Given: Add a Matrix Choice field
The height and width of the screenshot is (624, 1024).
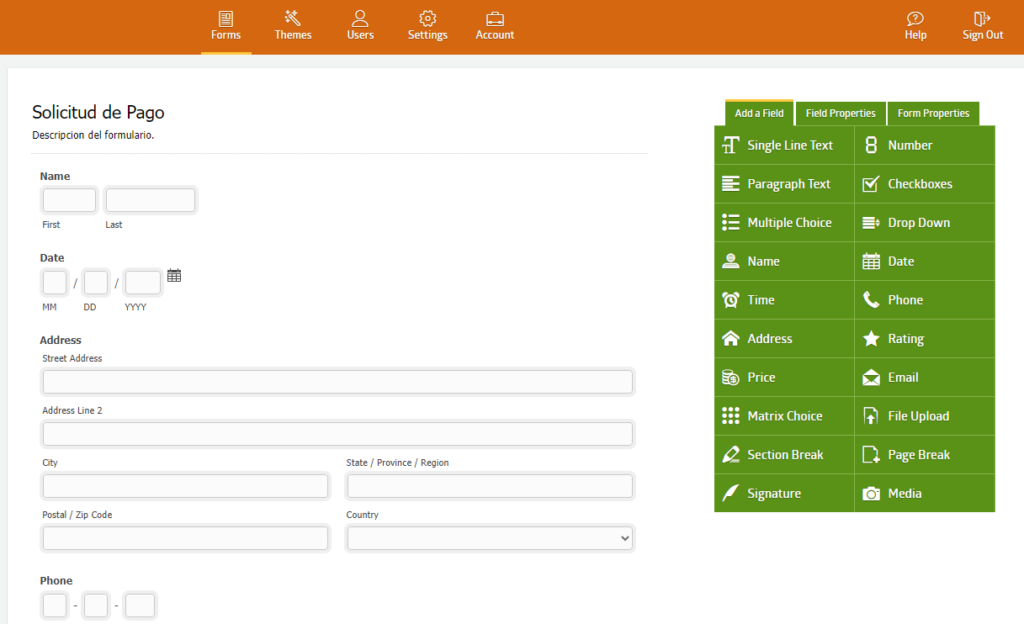Looking at the screenshot, I should pos(784,416).
